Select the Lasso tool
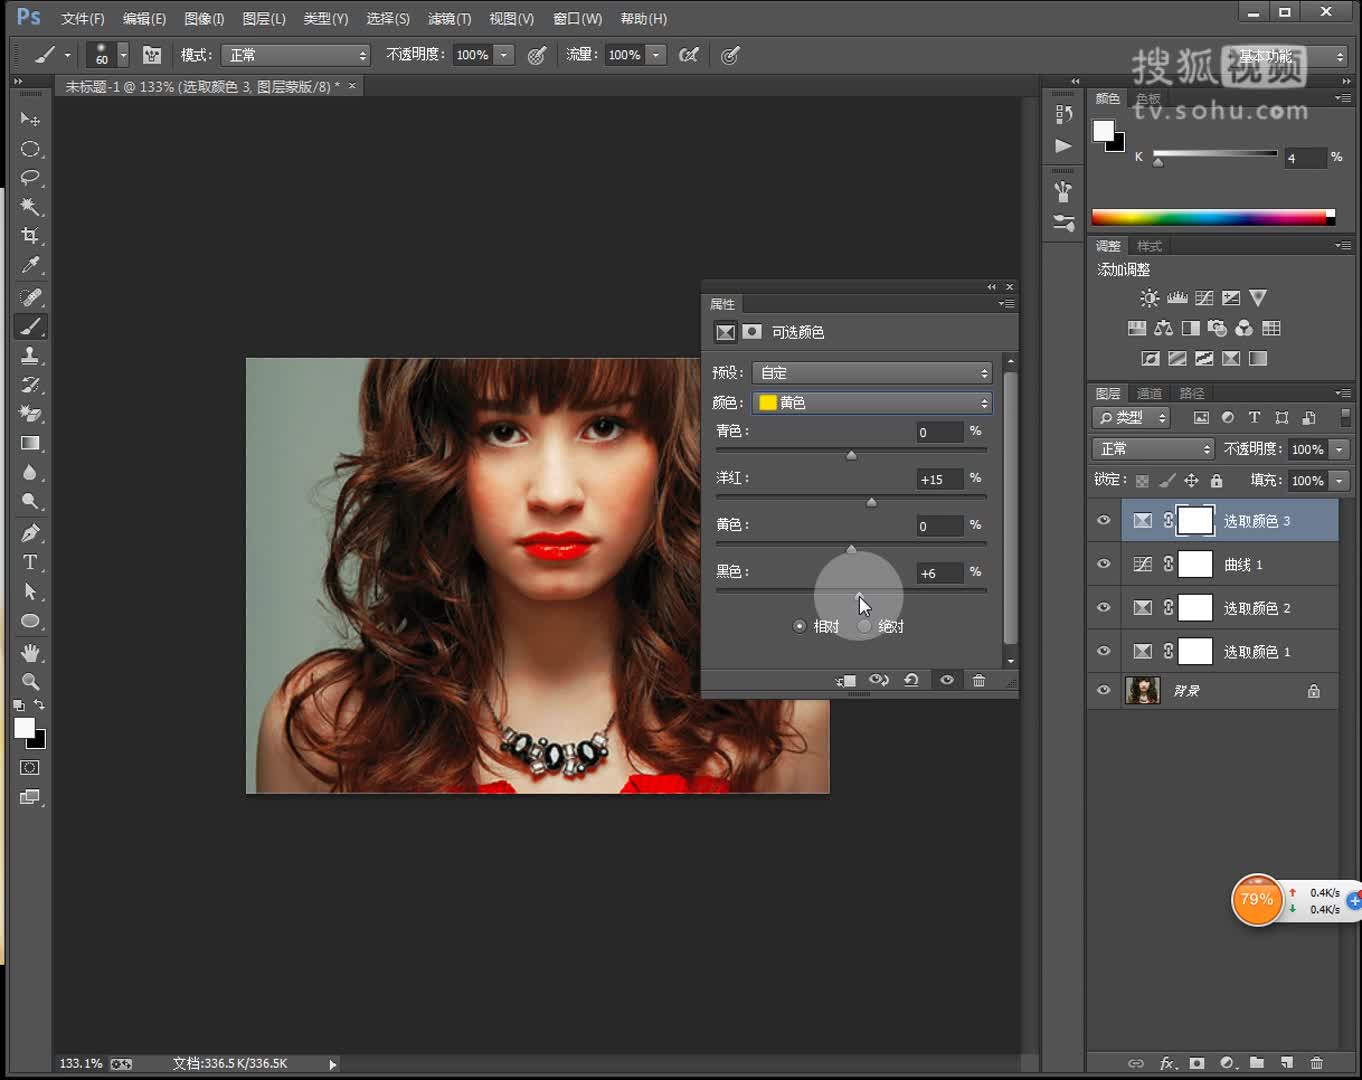 30,178
